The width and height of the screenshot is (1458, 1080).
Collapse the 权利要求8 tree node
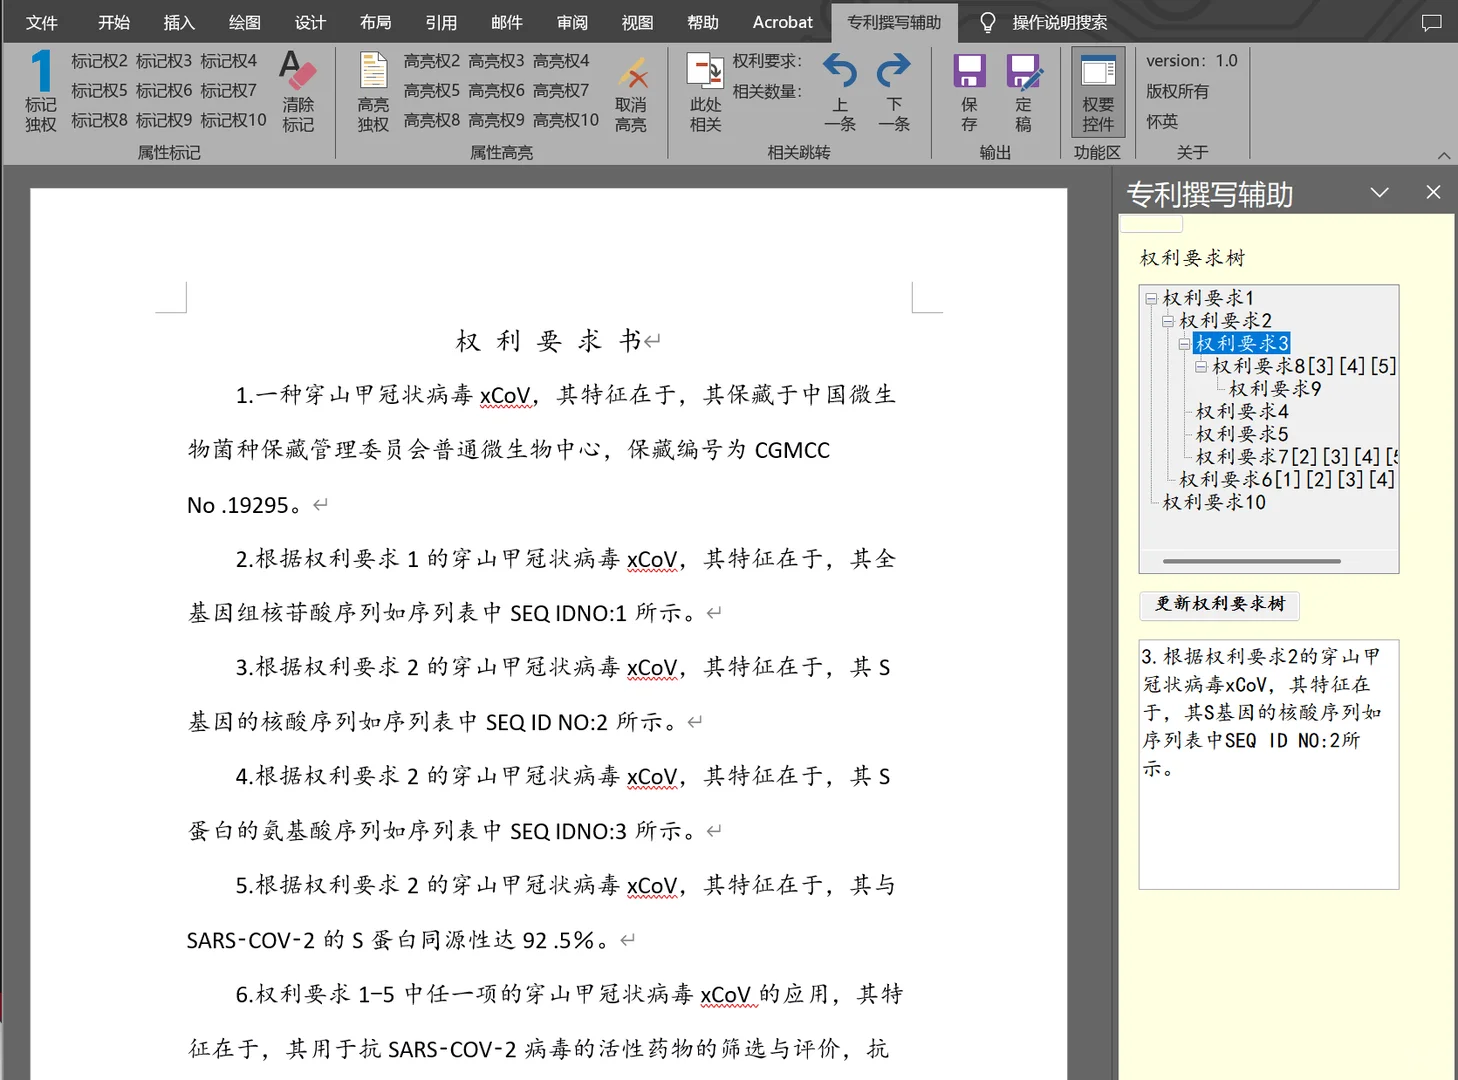[x=1201, y=367]
